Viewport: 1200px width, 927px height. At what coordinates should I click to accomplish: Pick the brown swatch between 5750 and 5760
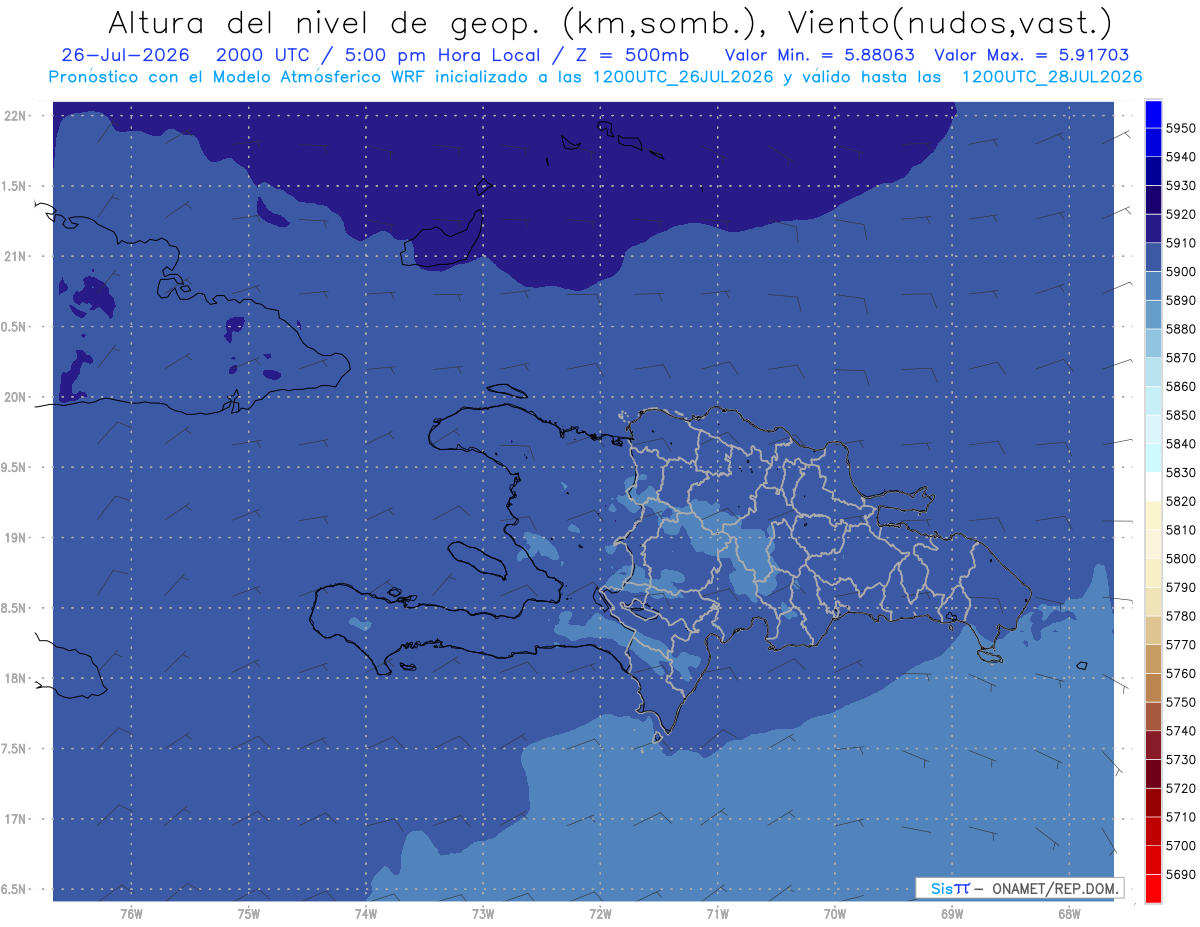pos(1153,687)
